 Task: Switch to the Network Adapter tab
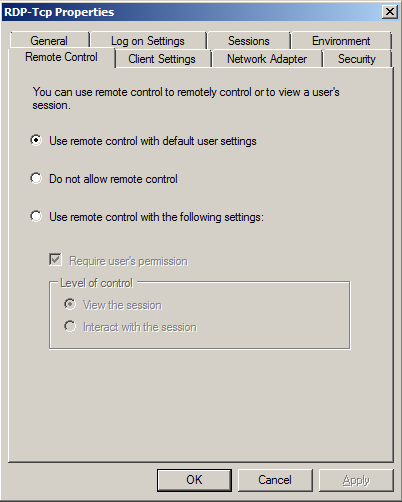267,59
